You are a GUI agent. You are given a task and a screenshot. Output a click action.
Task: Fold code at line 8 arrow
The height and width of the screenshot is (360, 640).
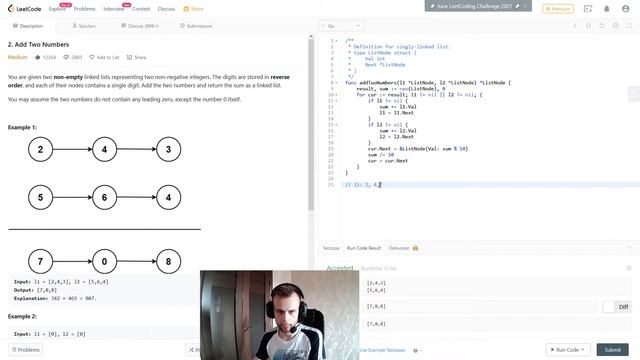coord(336,82)
